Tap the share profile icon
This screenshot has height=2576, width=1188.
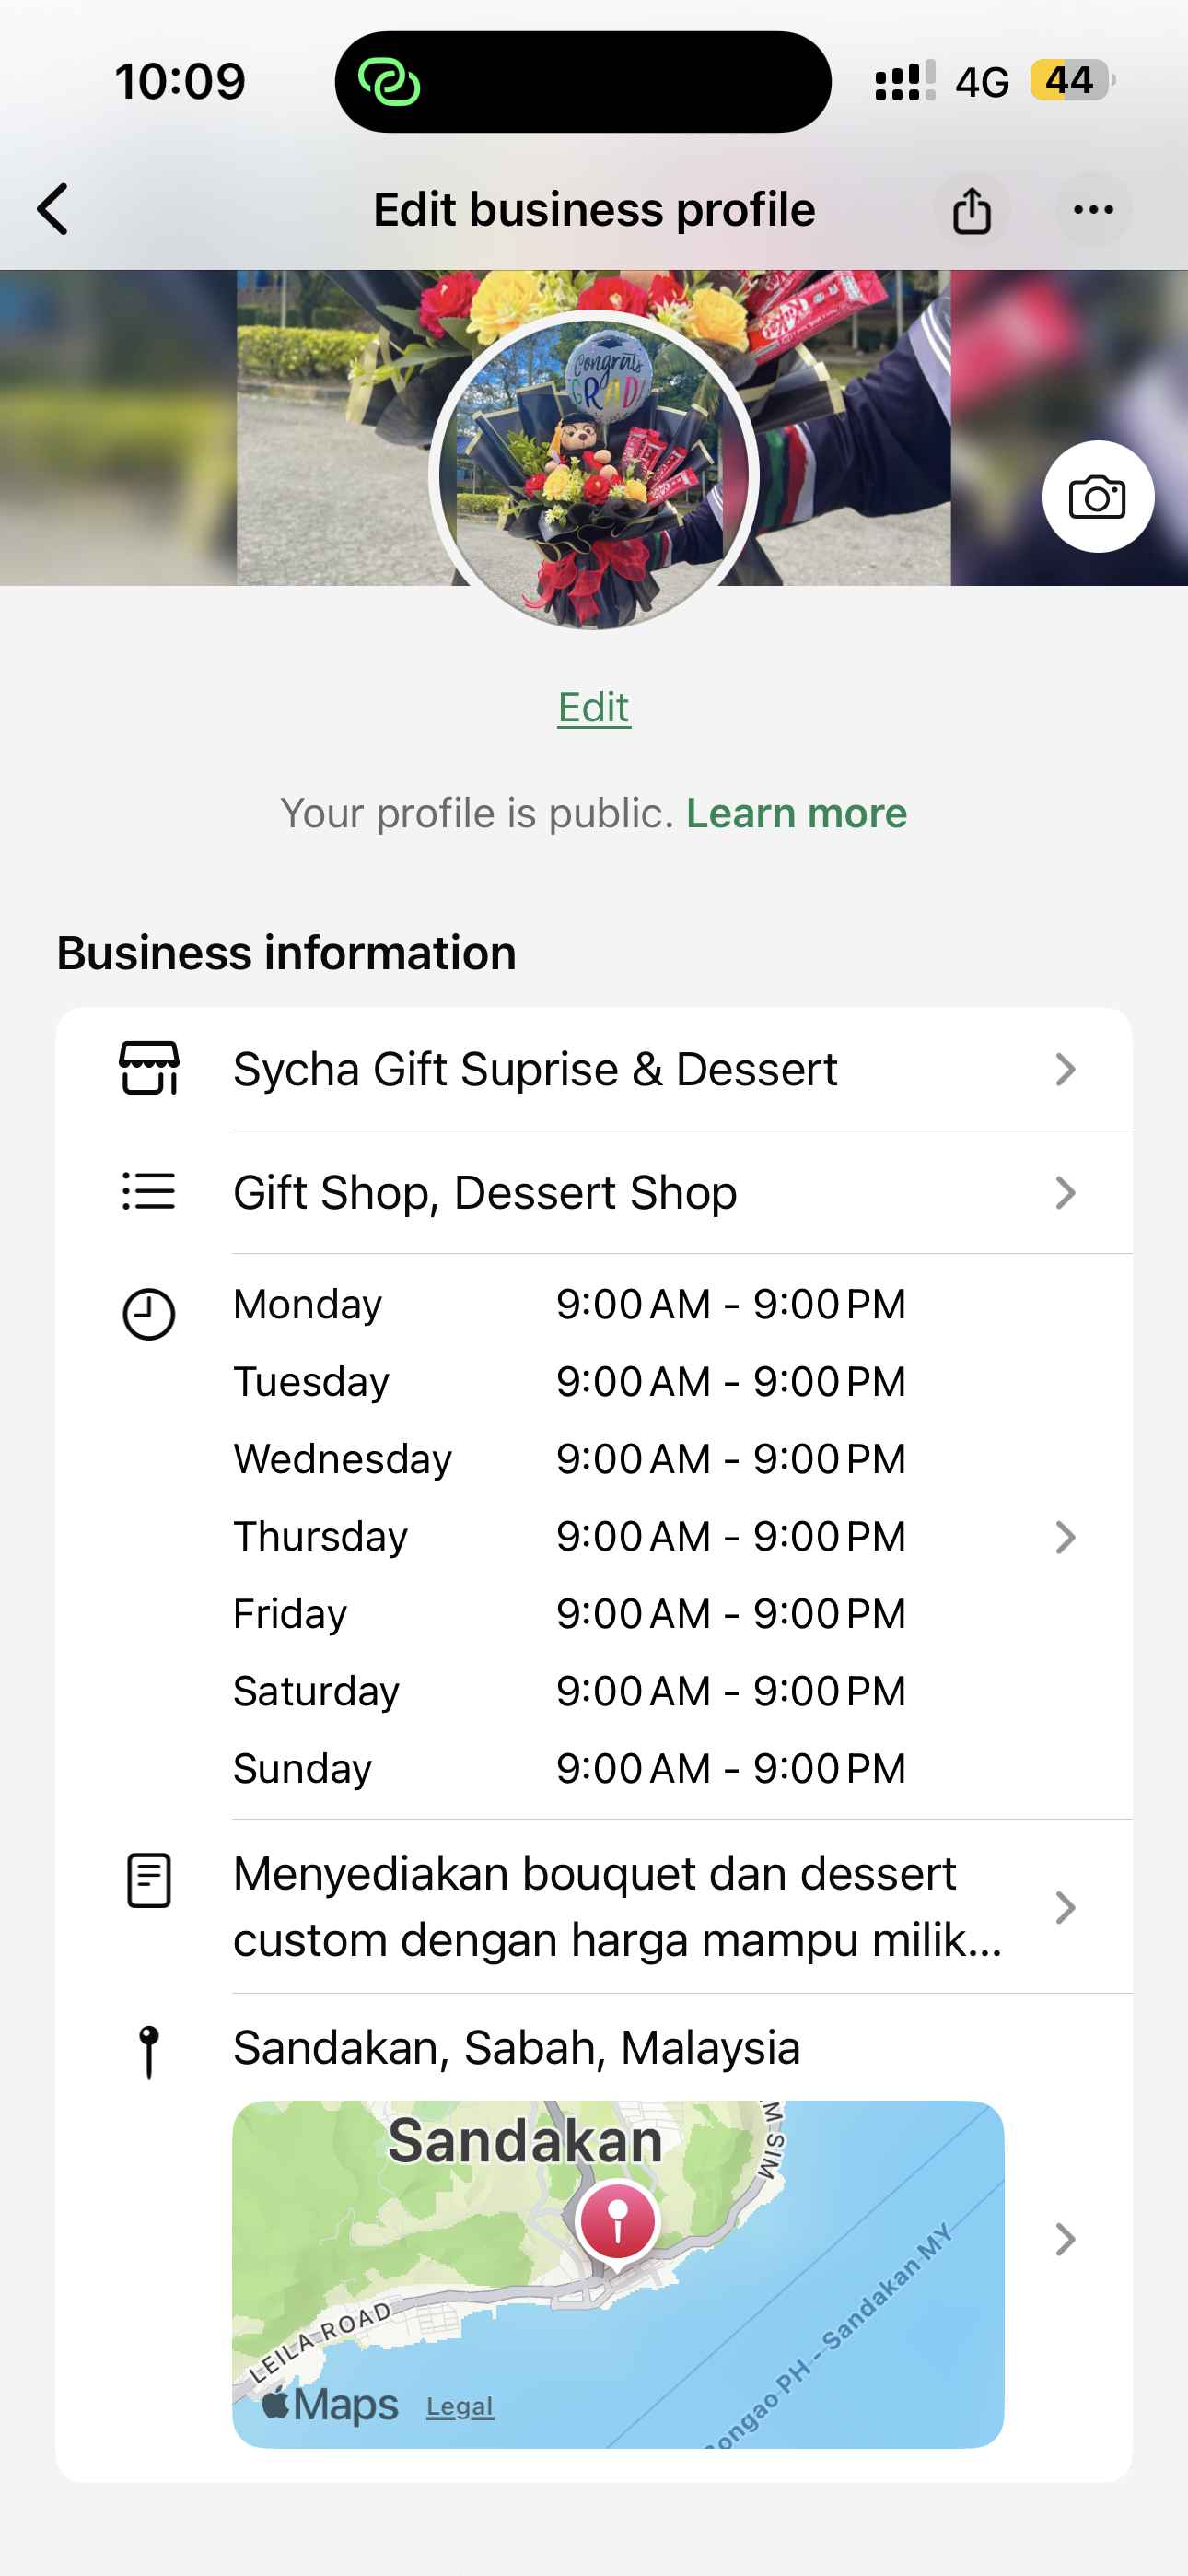971,210
